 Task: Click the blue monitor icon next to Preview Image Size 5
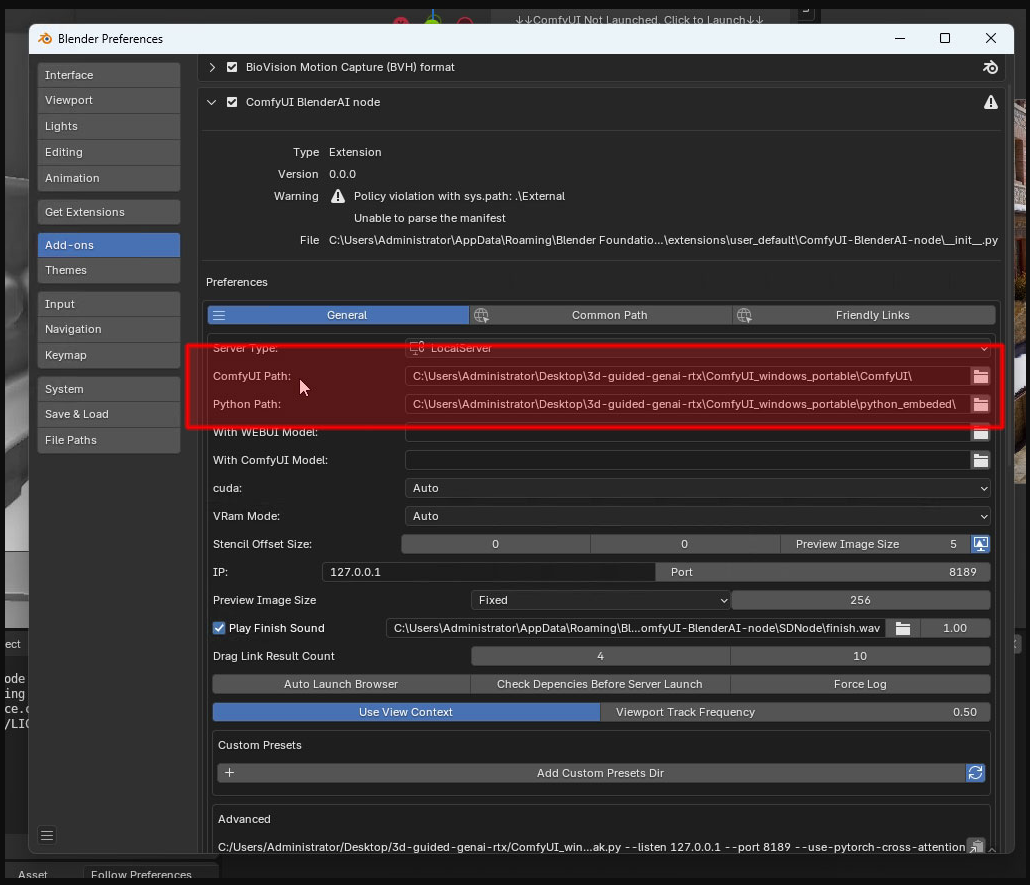[980, 544]
